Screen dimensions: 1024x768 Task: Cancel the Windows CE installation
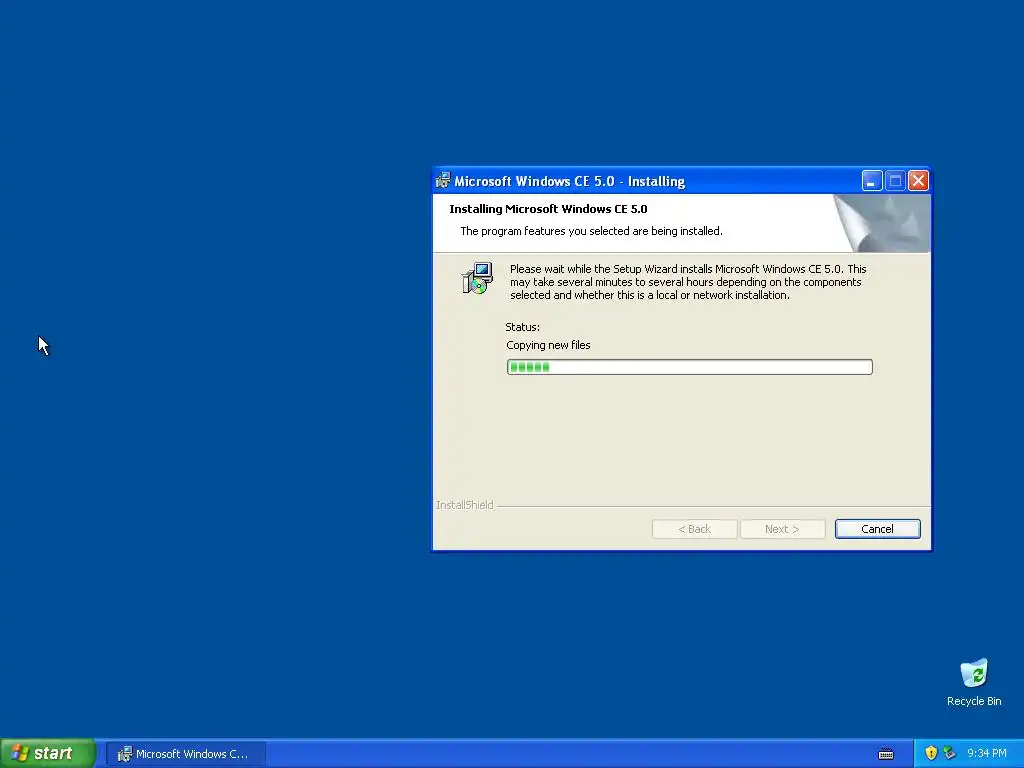coord(877,529)
